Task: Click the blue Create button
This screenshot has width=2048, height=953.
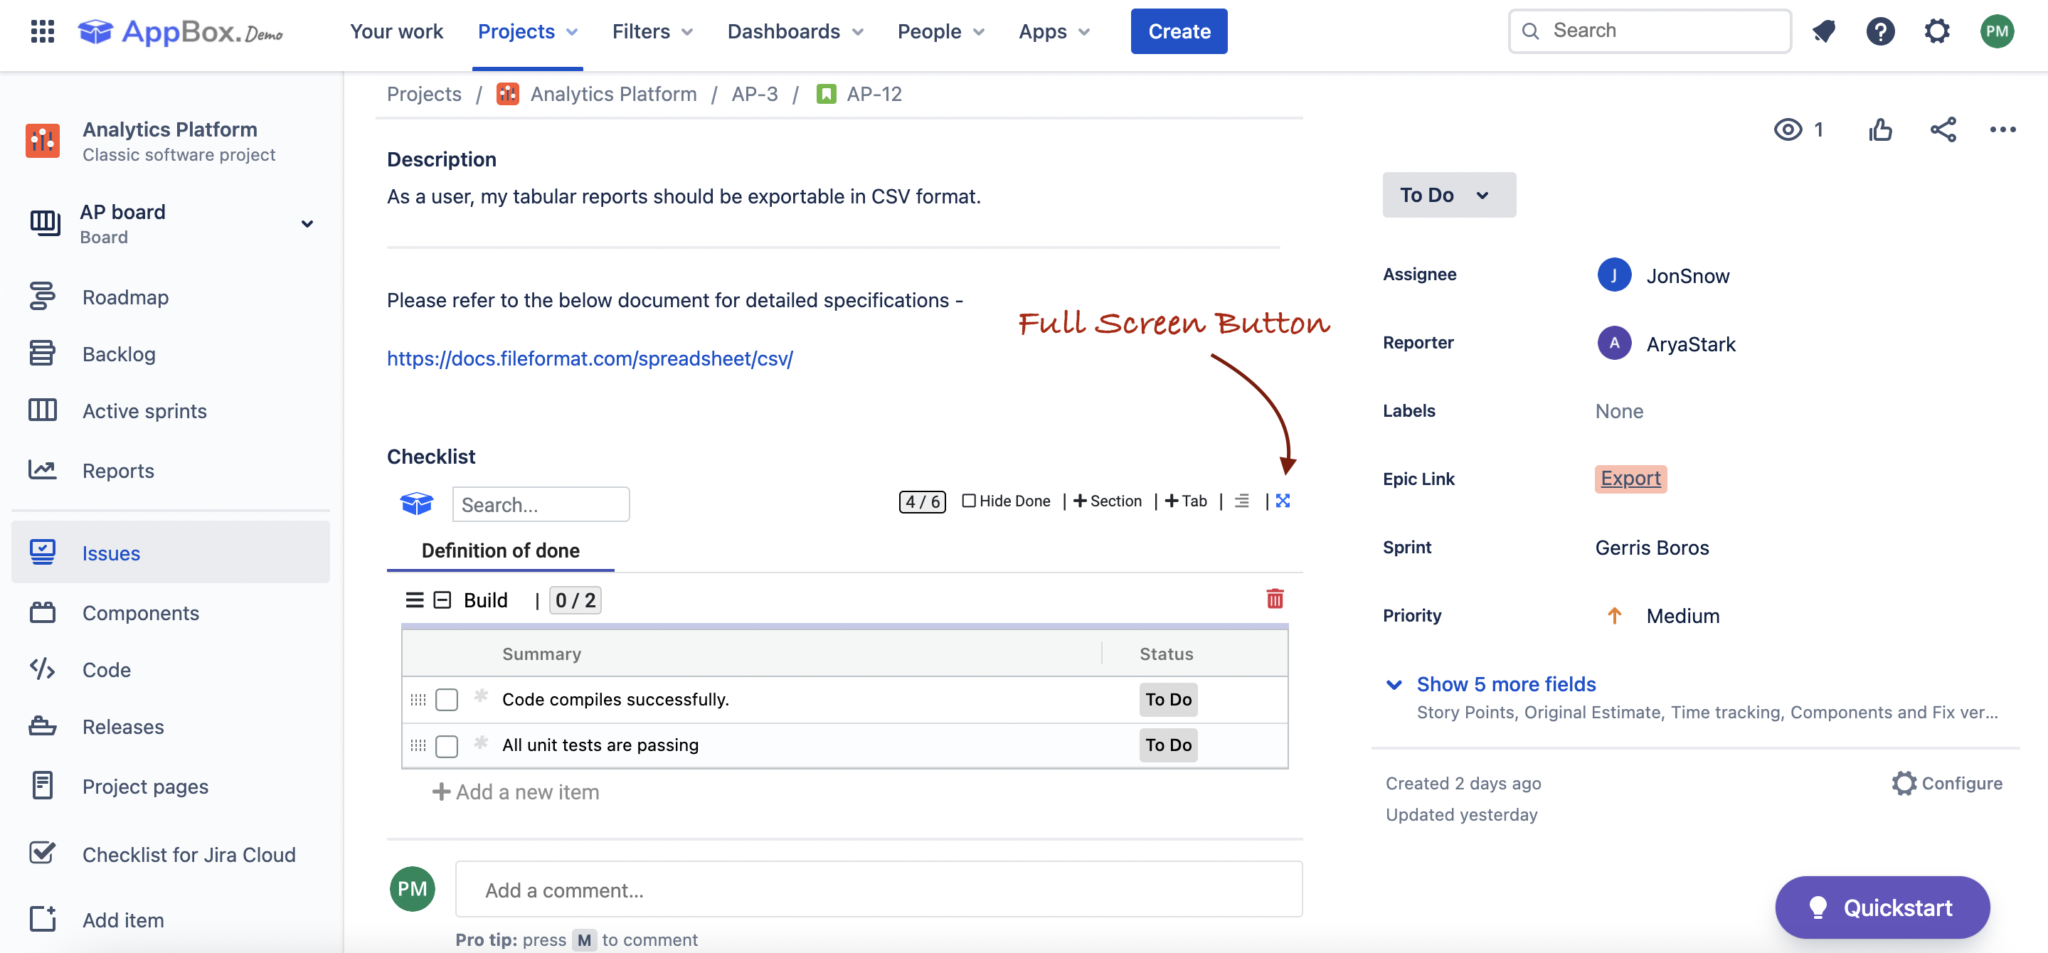Action: (x=1178, y=32)
